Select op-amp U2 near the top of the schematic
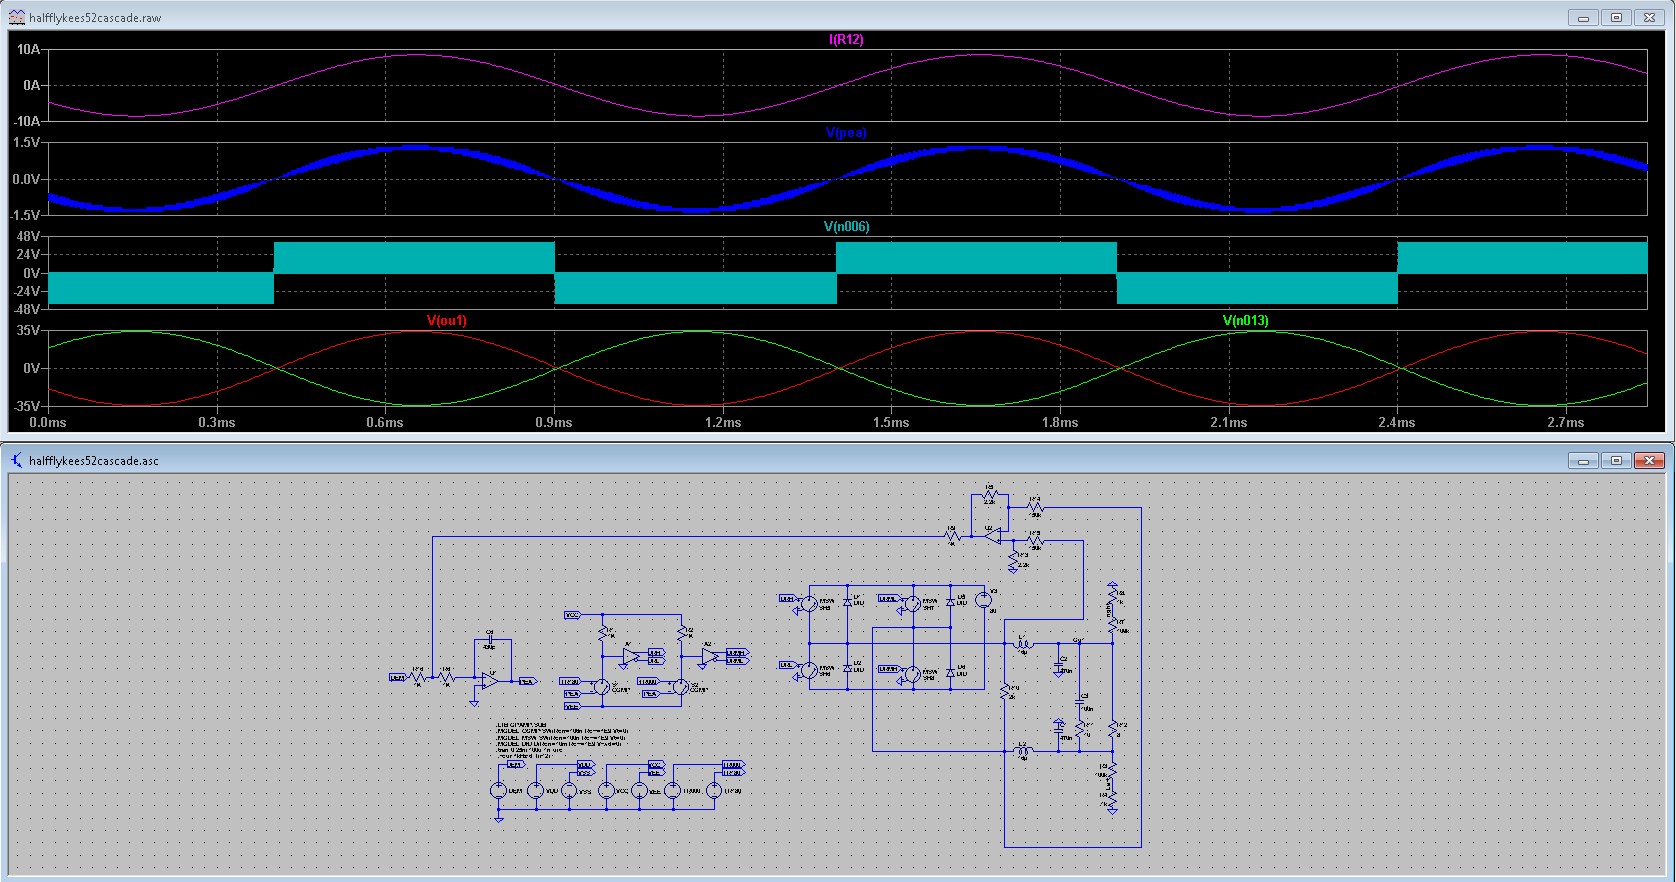This screenshot has width=1676, height=882. point(992,536)
